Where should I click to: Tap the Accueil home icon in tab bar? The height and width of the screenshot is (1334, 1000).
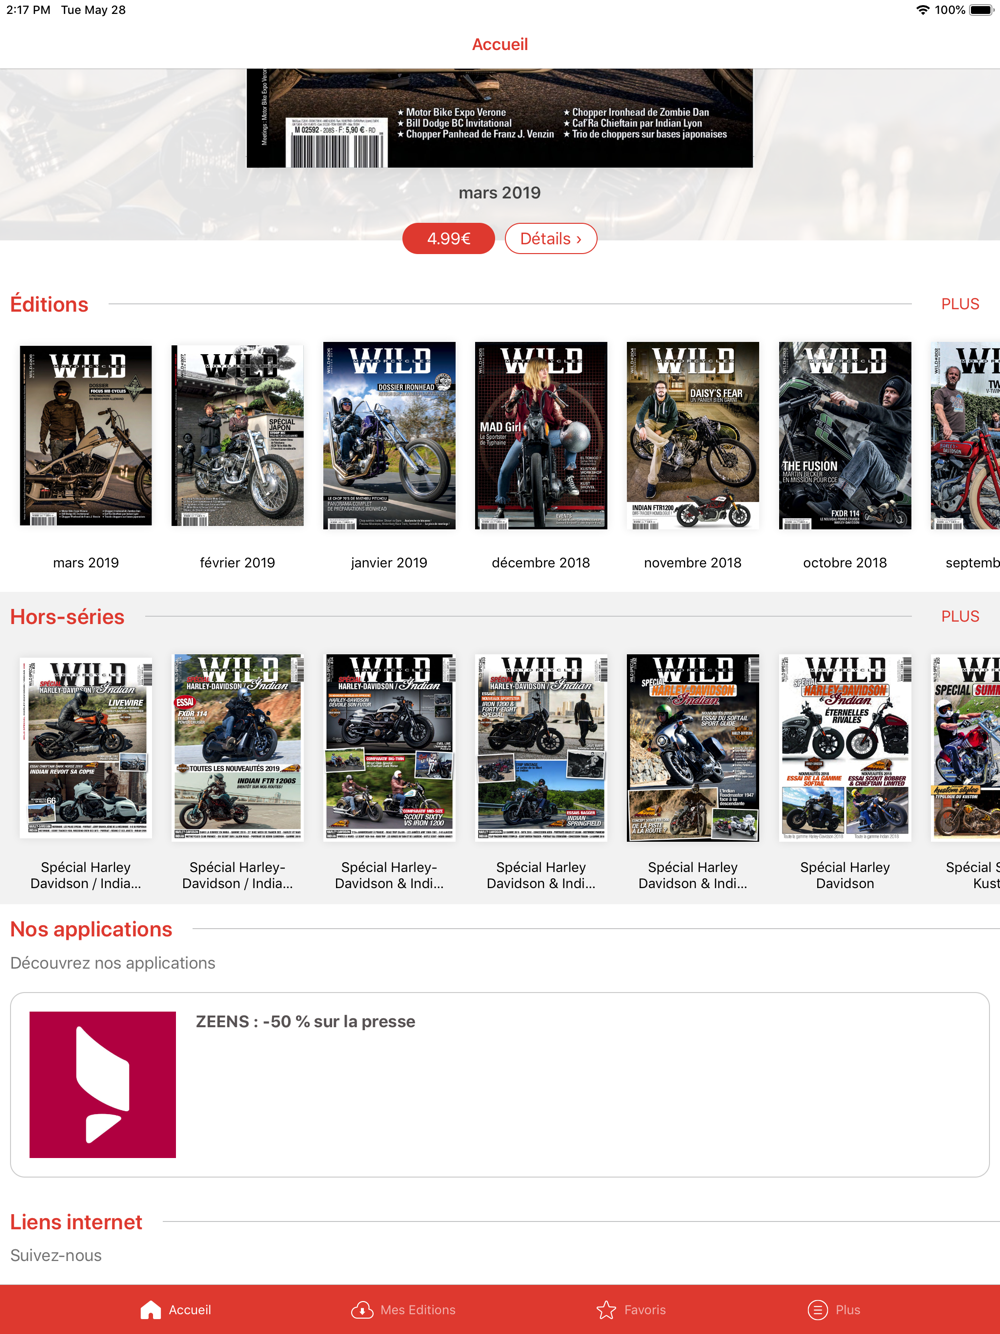(151, 1310)
